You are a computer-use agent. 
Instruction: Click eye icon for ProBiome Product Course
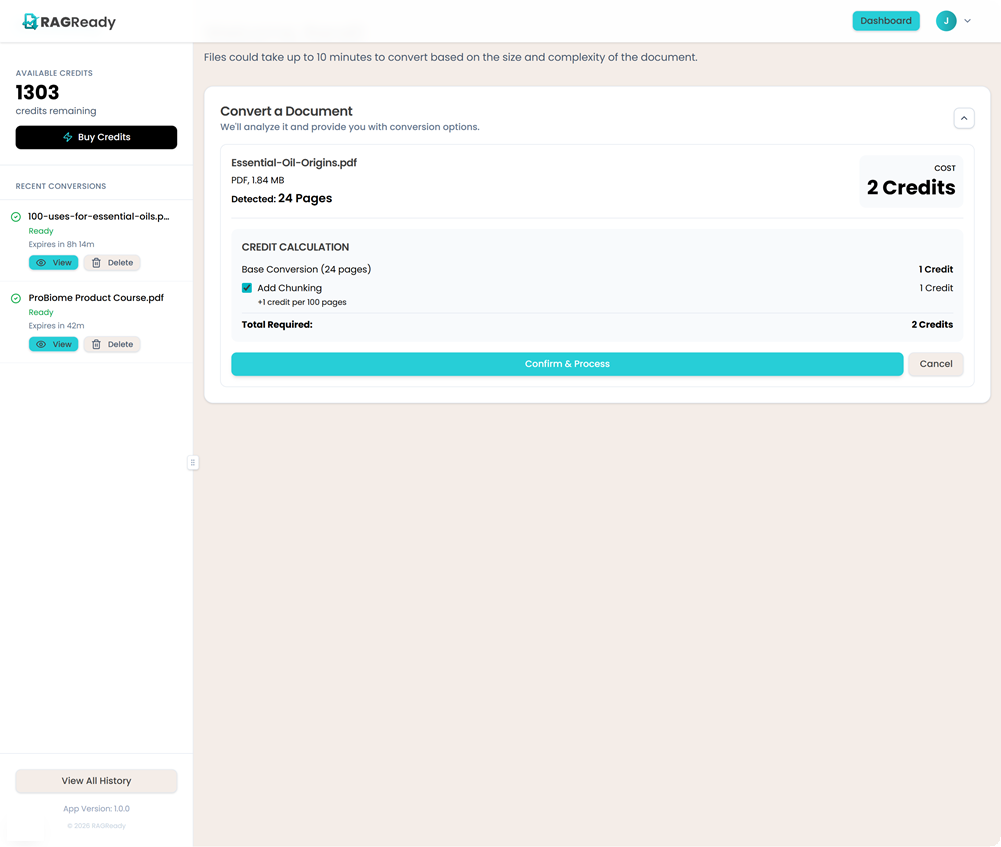tap(41, 344)
